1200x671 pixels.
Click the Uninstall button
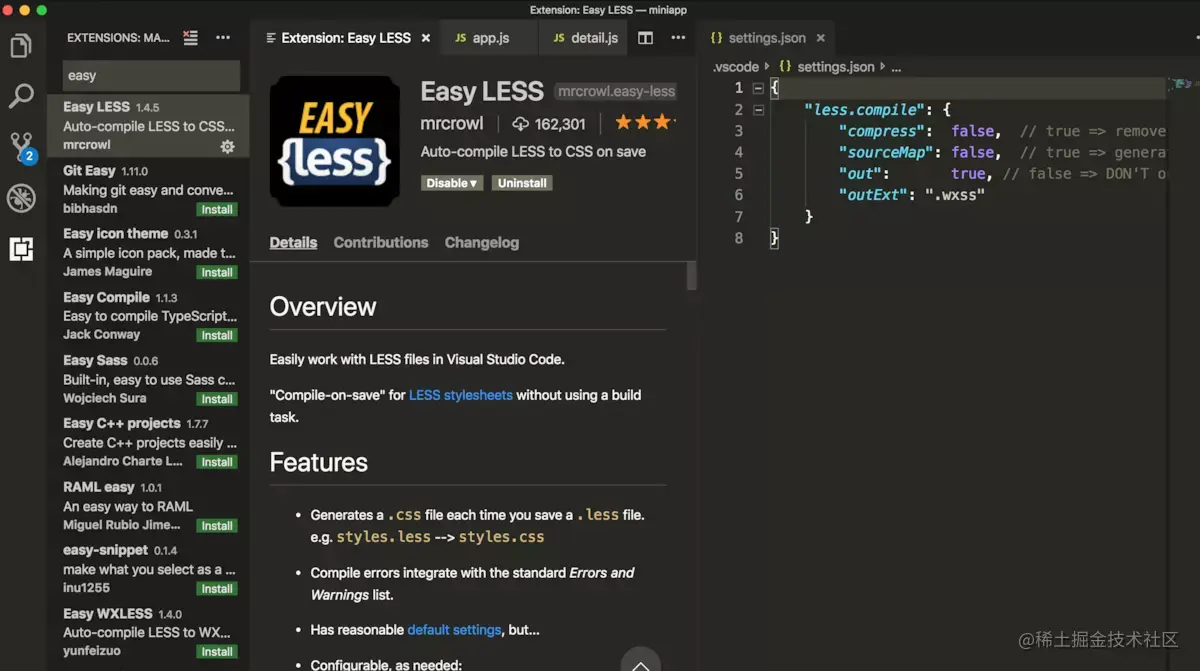(x=522, y=183)
